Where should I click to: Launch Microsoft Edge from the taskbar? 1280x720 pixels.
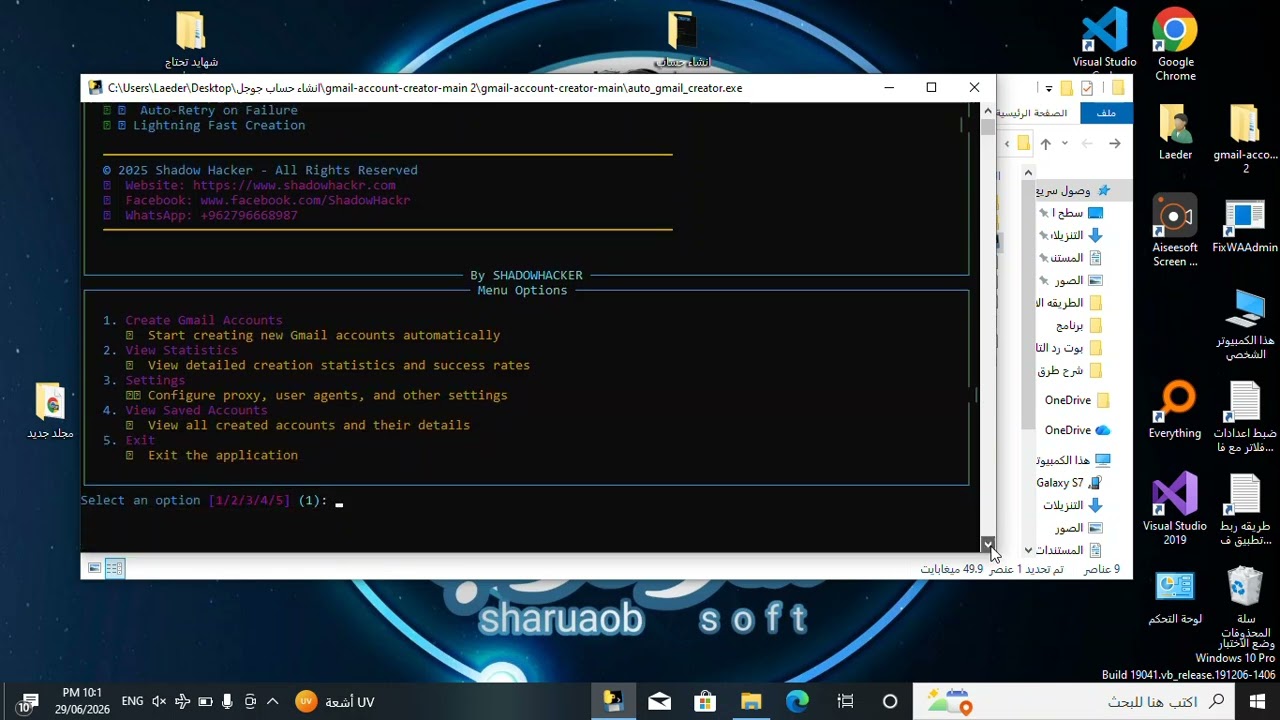pos(797,701)
